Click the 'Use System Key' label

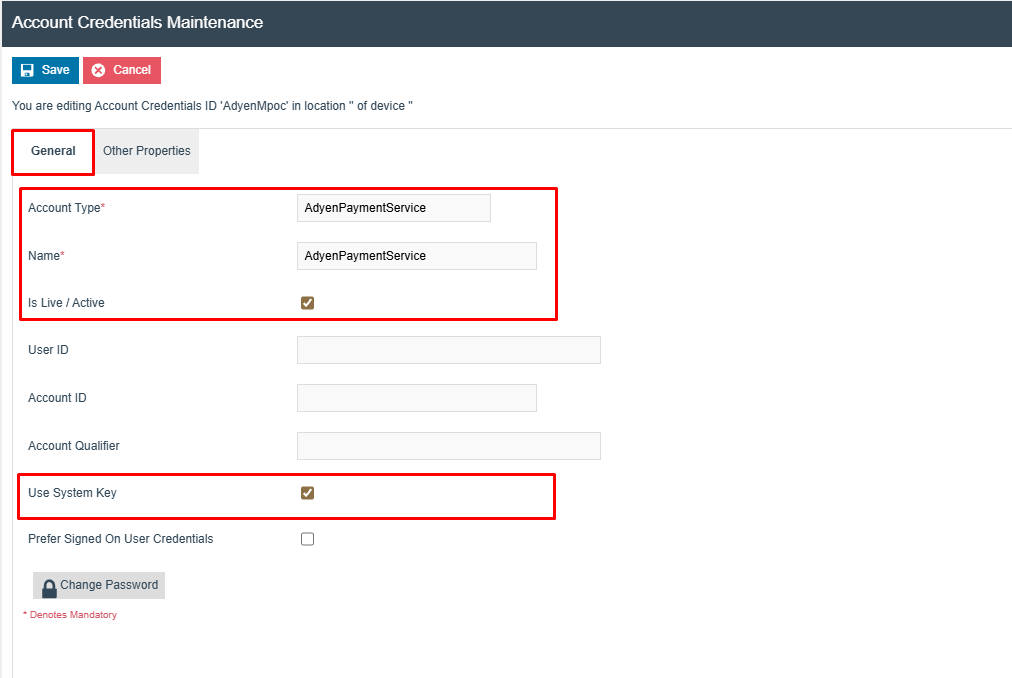pos(72,493)
